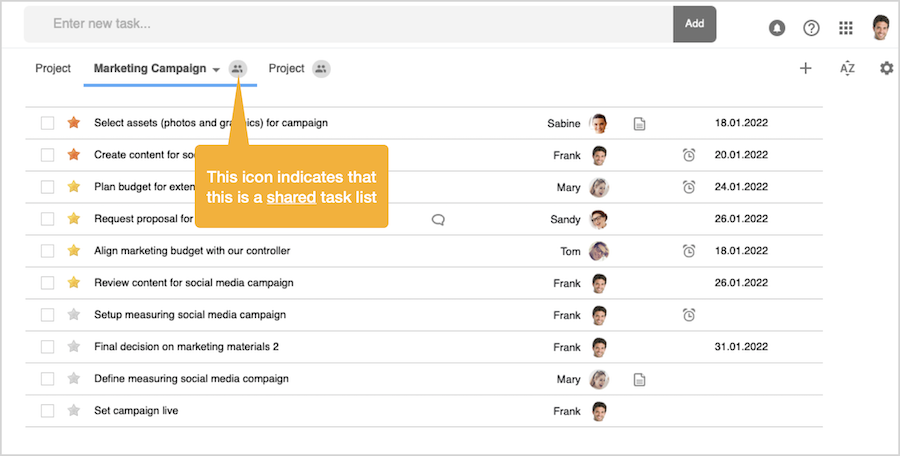The height and width of the screenshot is (456, 900).
Task: Toggle the orange star on Select assets task
Action: click(x=73, y=123)
